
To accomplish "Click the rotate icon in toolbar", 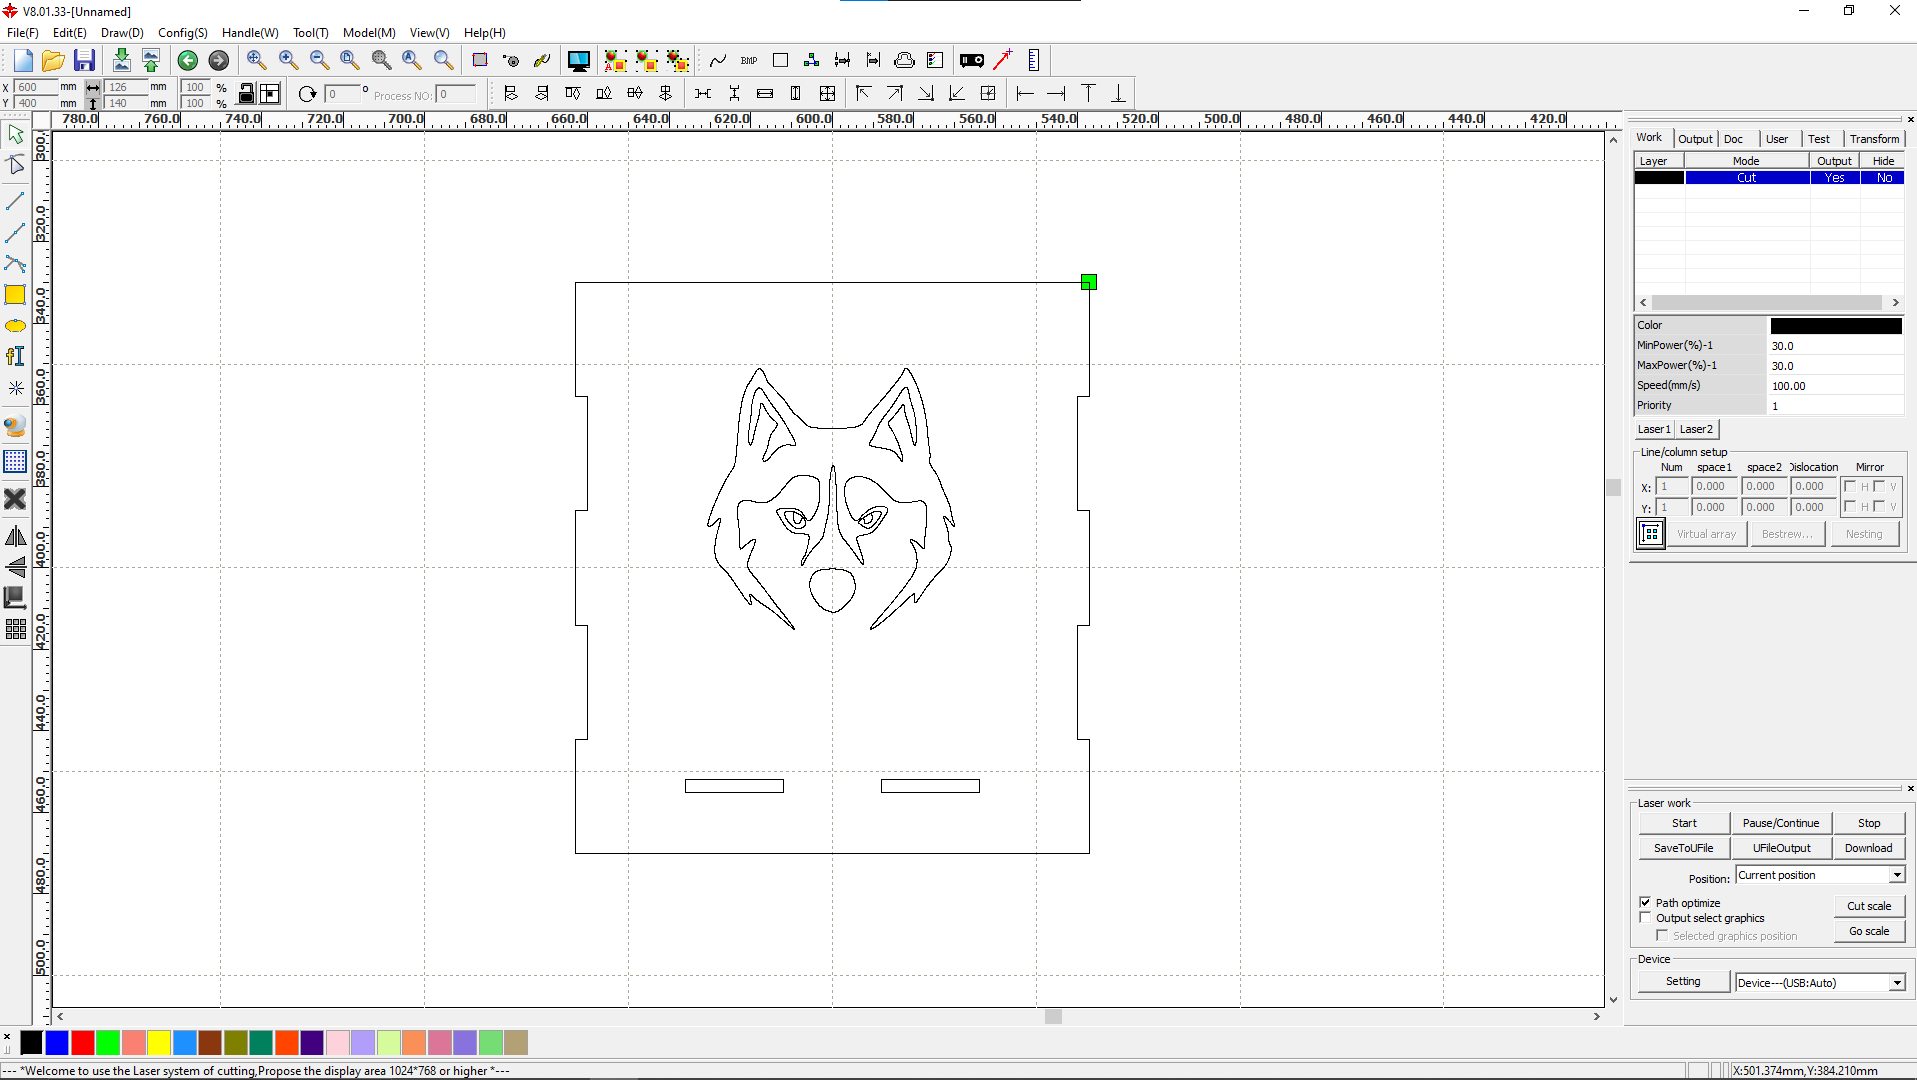I will [307, 94].
